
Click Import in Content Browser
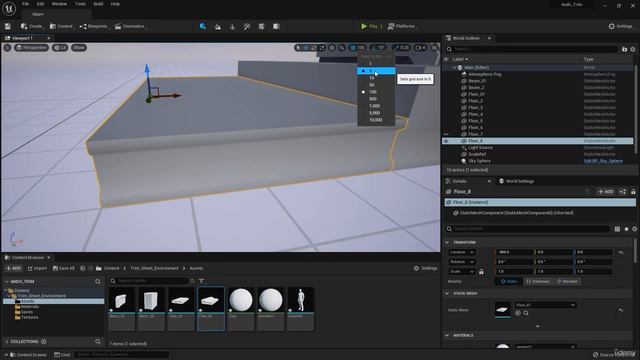pyautogui.click(x=37, y=268)
